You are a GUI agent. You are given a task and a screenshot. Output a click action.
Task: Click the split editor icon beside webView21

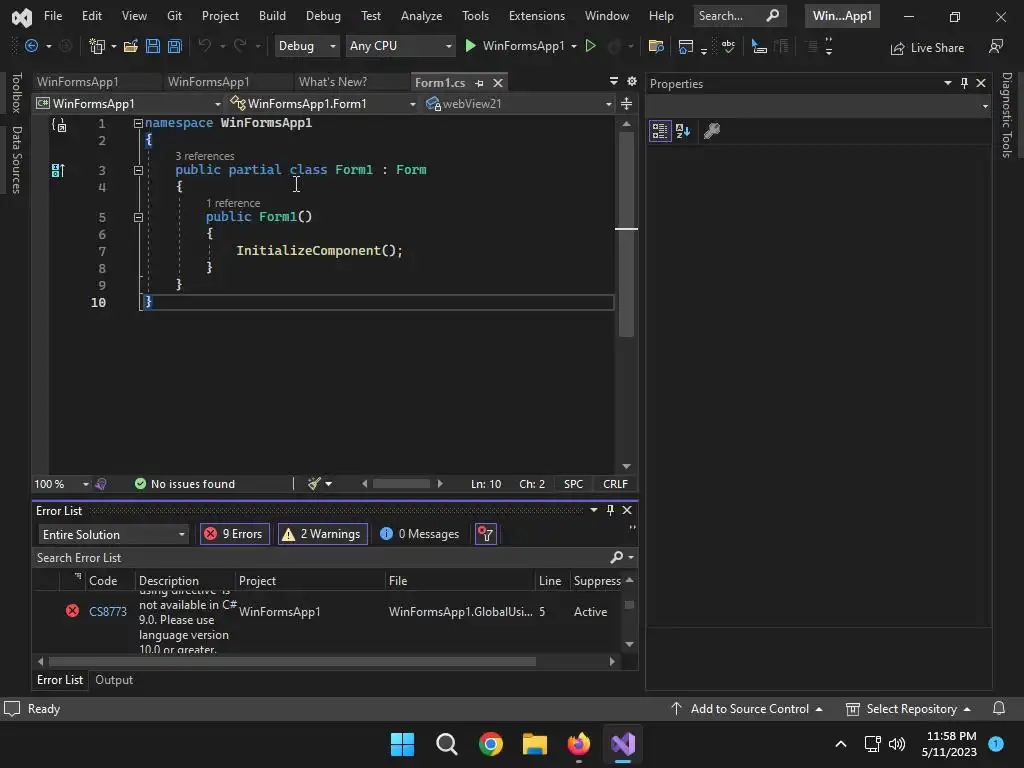point(626,104)
